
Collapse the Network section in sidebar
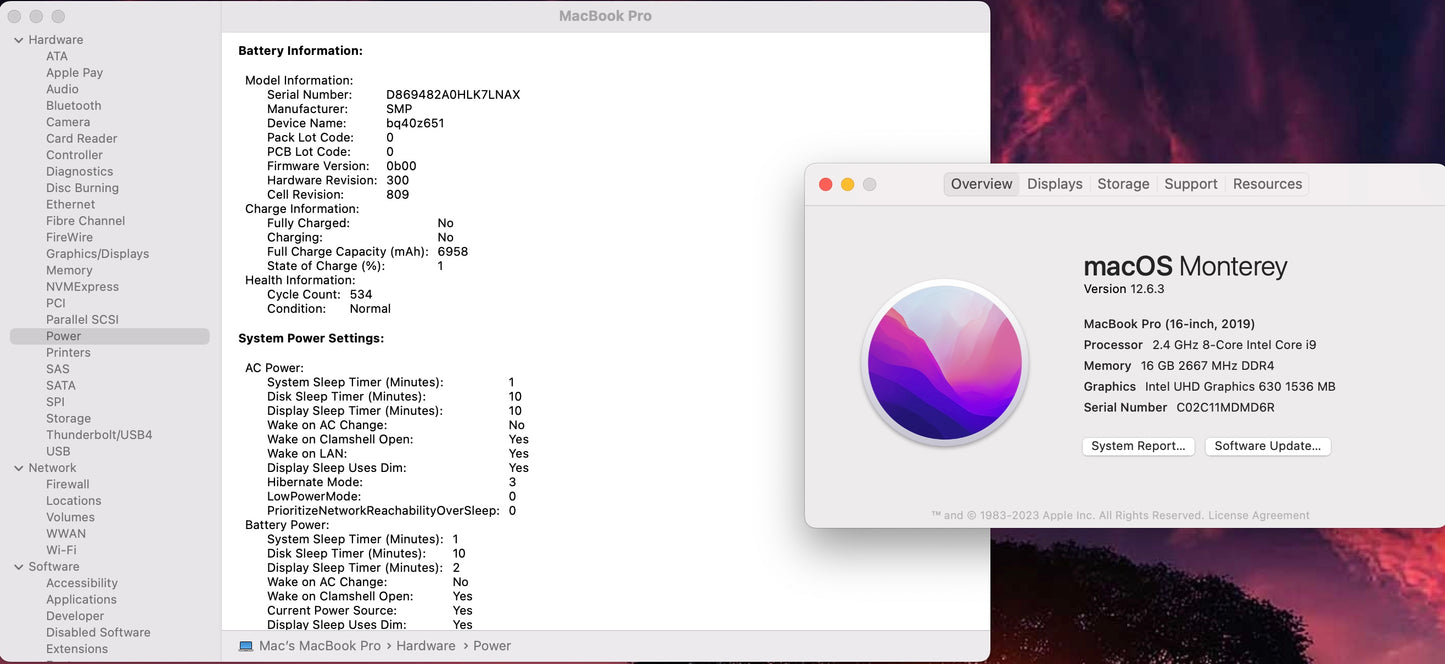click(18, 468)
